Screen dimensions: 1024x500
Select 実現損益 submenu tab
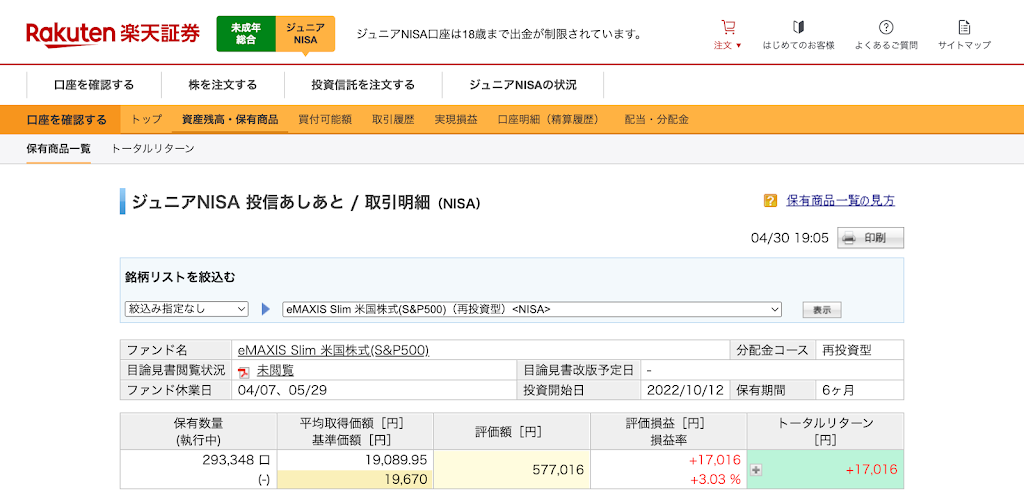point(456,119)
